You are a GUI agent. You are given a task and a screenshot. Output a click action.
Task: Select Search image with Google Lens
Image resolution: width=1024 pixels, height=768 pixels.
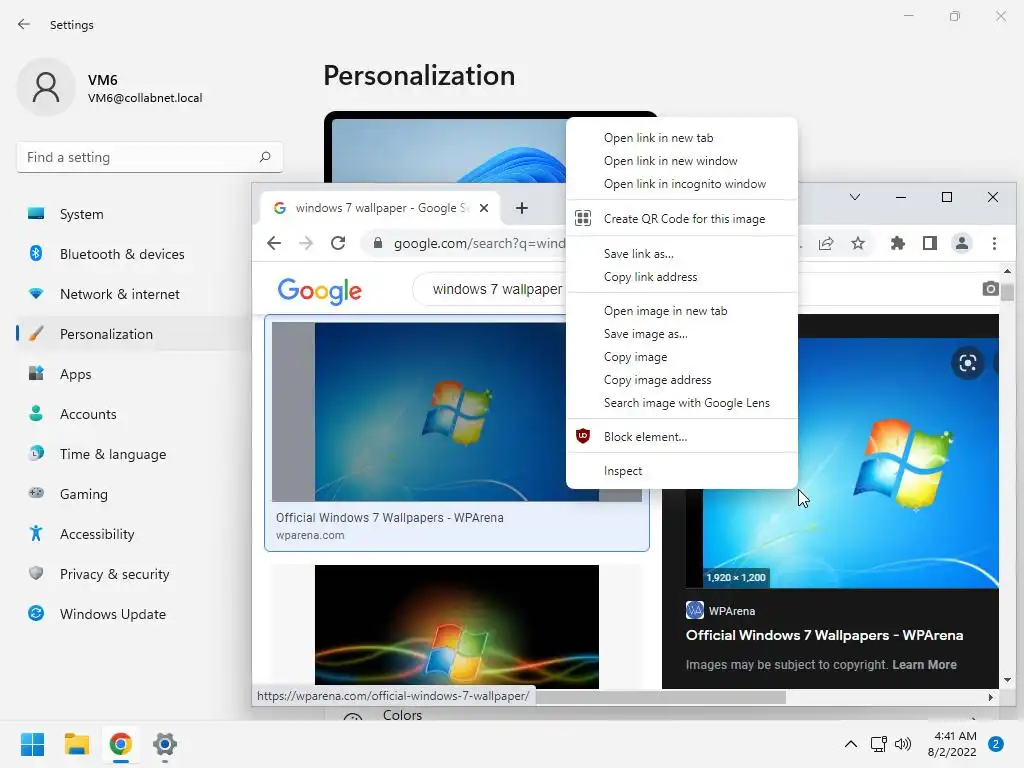click(x=682, y=403)
